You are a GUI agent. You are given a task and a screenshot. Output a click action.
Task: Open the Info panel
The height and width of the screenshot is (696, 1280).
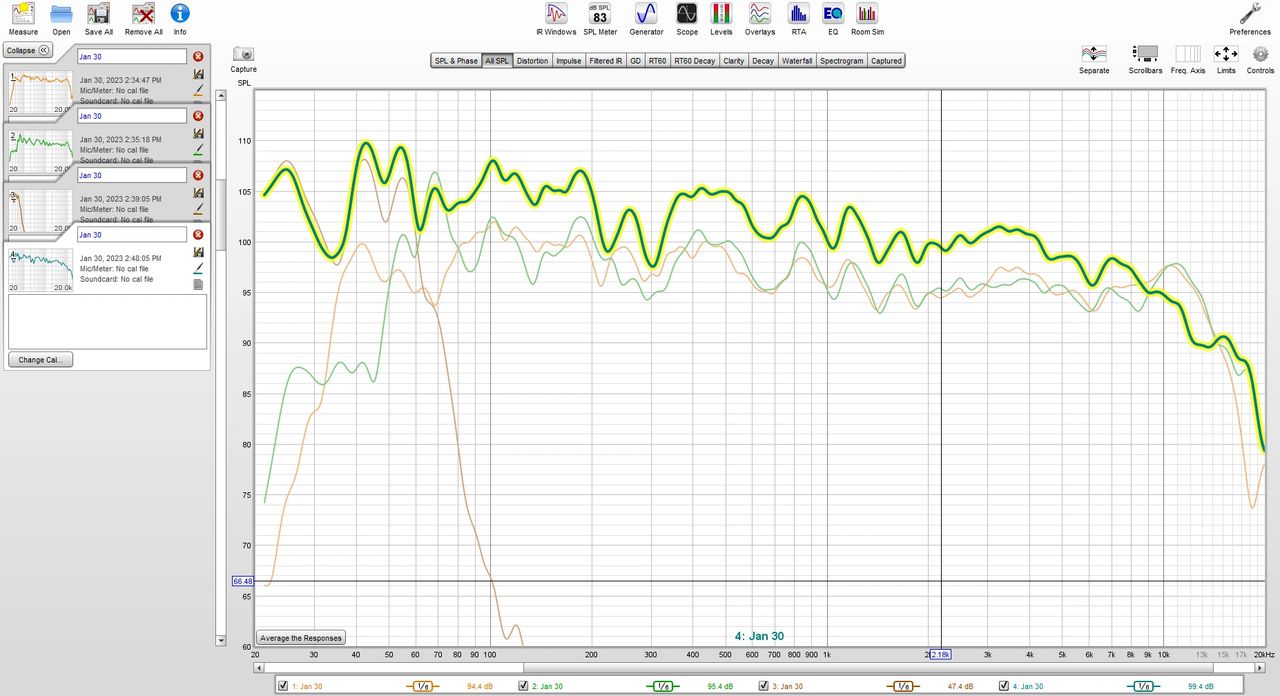[x=180, y=19]
